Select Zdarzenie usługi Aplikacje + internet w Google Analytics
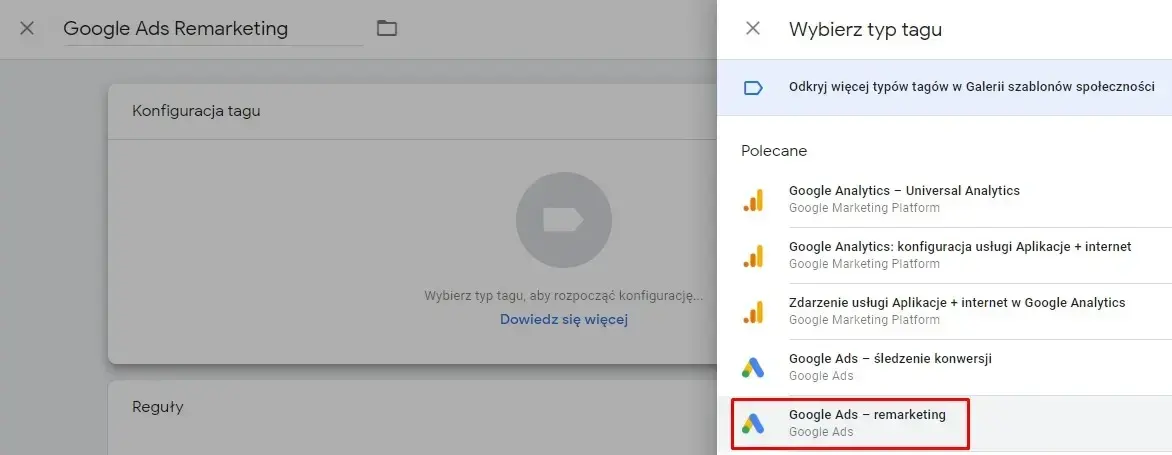Viewport: 1172px width, 455px height. point(944,311)
